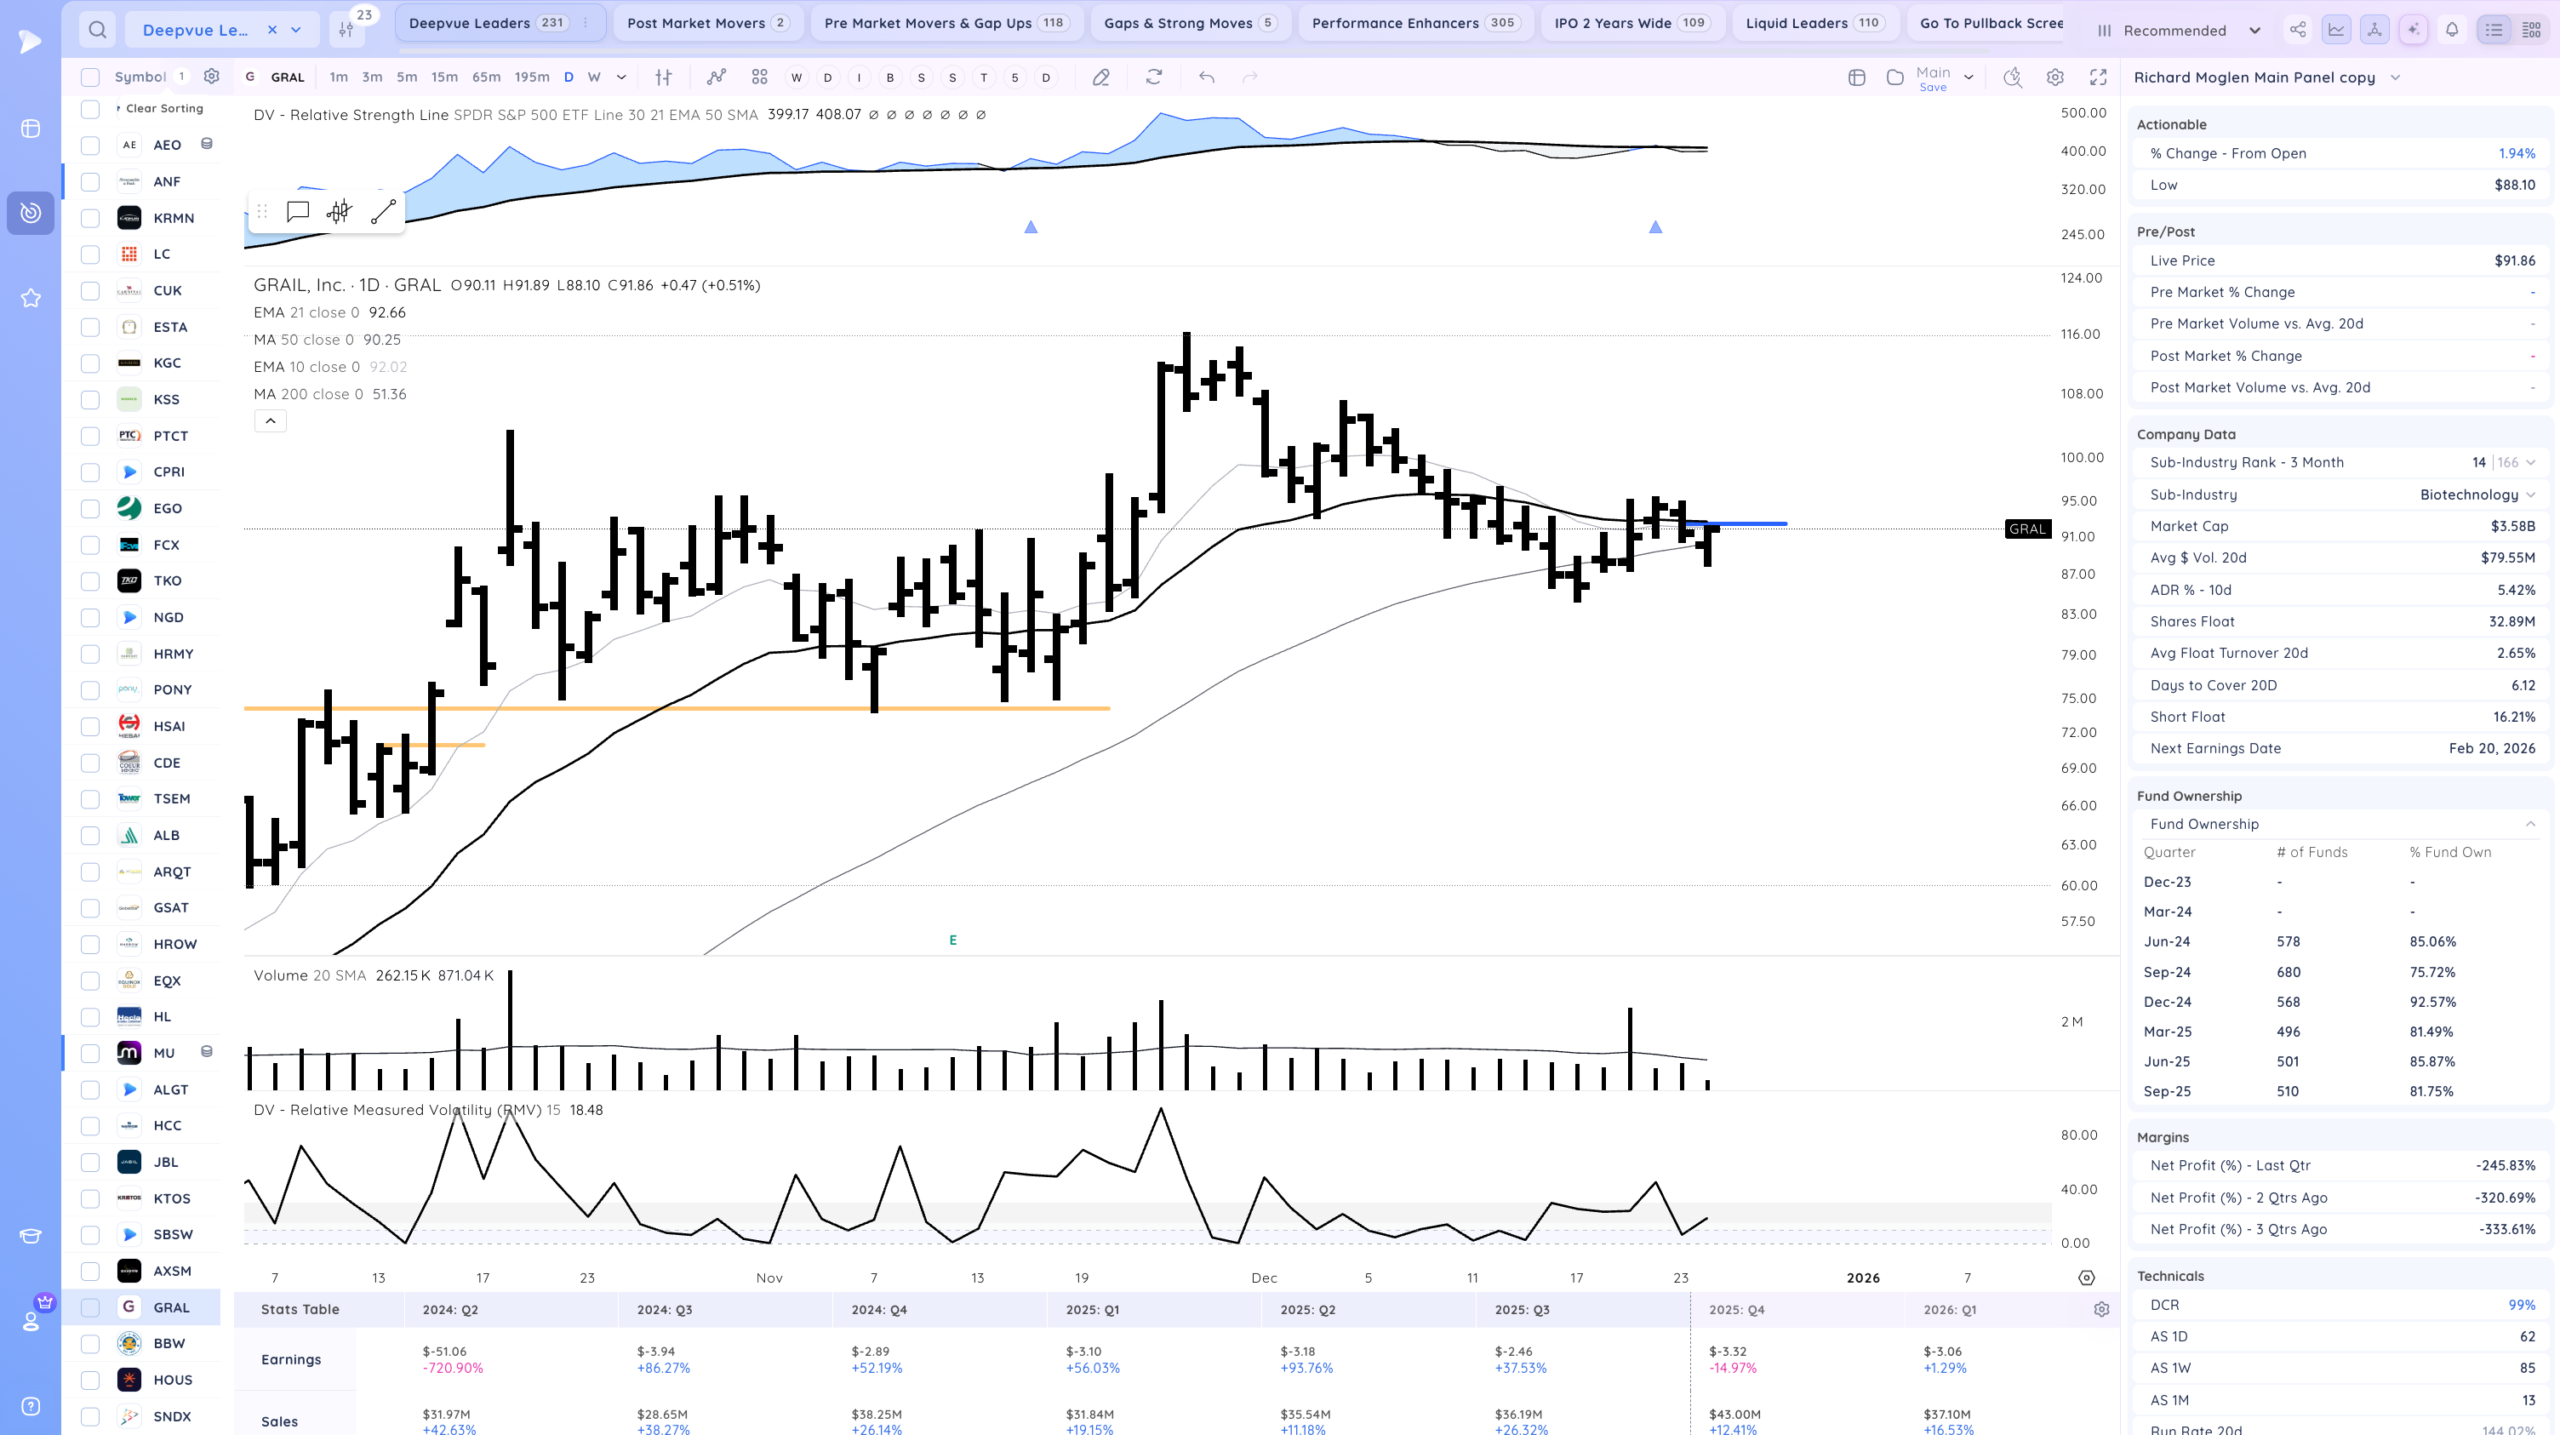Check the AEO row checkbox
This screenshot has height=1435, width=2560.
point(90,145)
